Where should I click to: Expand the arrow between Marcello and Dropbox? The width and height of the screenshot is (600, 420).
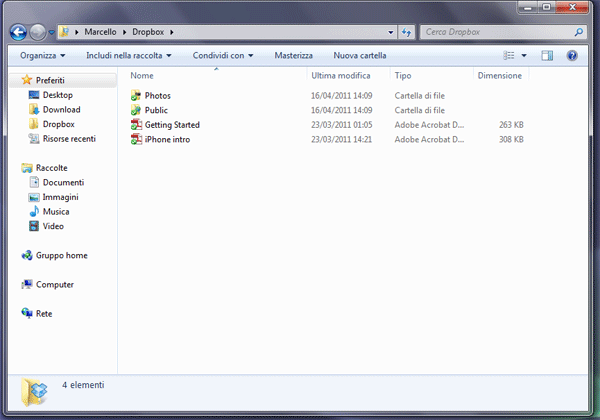click(124, 32)
